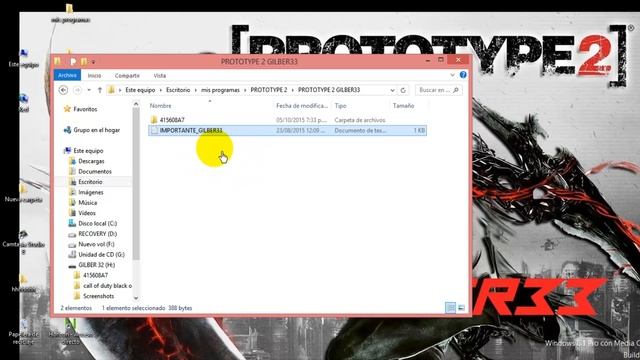Open Unidad de CD (G:)

pyautogui.click(x=101, y=254)
